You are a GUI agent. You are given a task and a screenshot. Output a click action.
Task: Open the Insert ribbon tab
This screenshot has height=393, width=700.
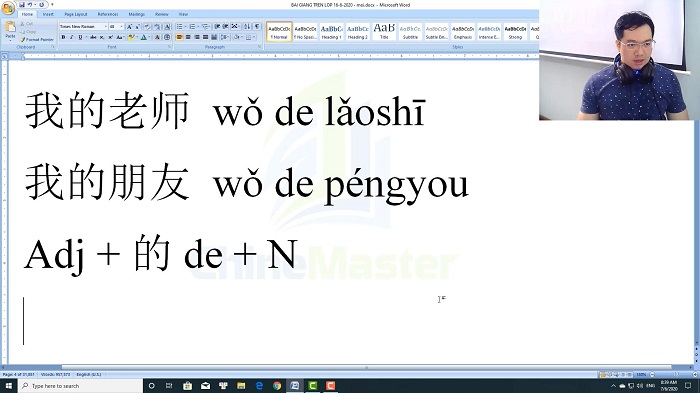pos(48,14)
